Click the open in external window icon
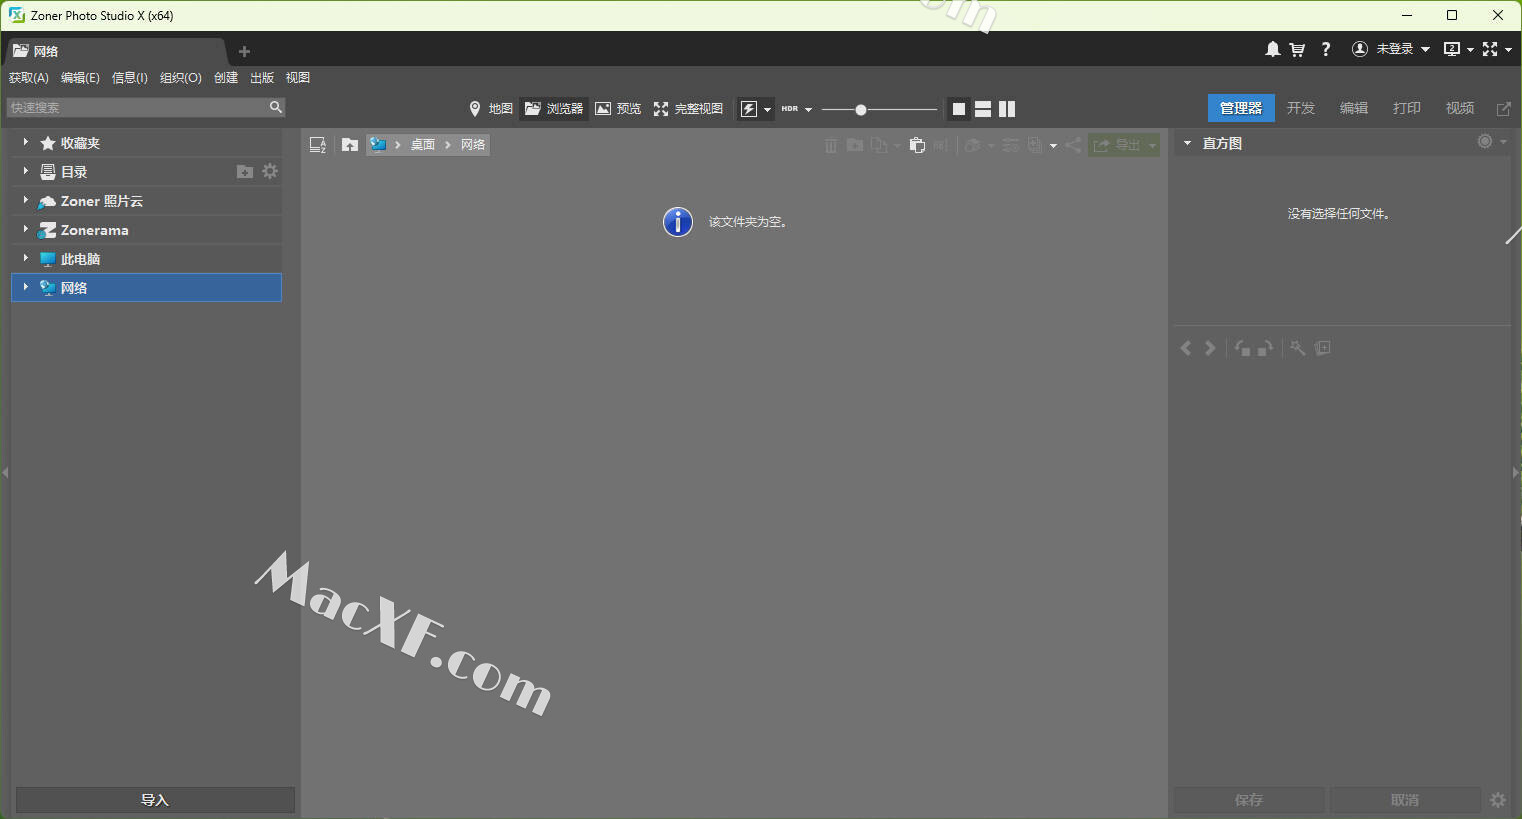This screenshot has width=1522, height=819. pyautogui.click(x=1503, y=109)
